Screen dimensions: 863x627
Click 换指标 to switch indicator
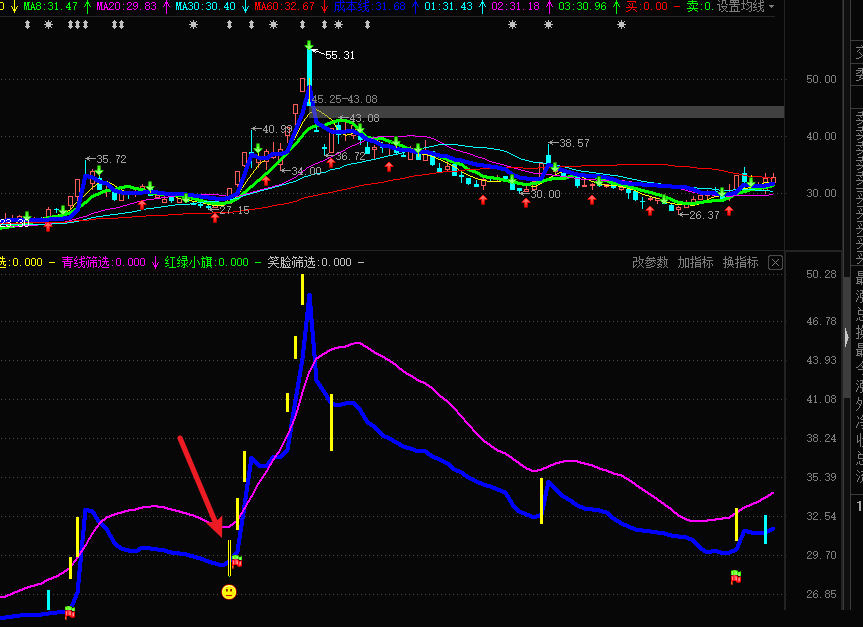click(x=740, y=262)
